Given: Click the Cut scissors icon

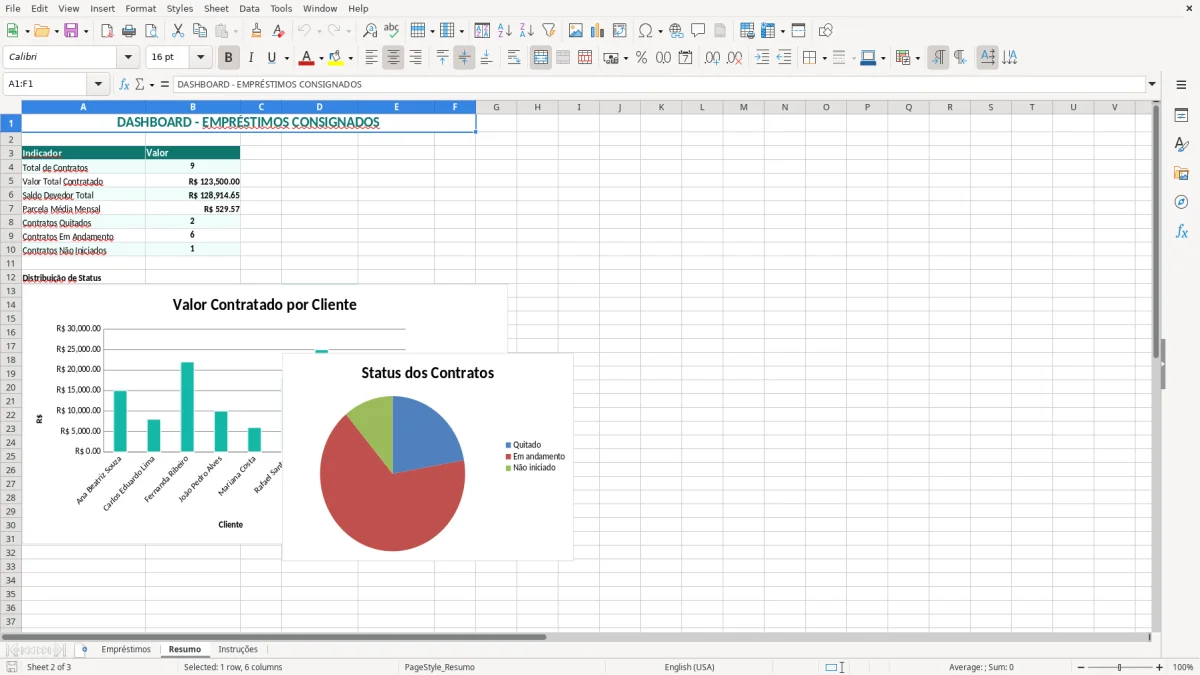Looking at the screenshot, I should point(178,31).
